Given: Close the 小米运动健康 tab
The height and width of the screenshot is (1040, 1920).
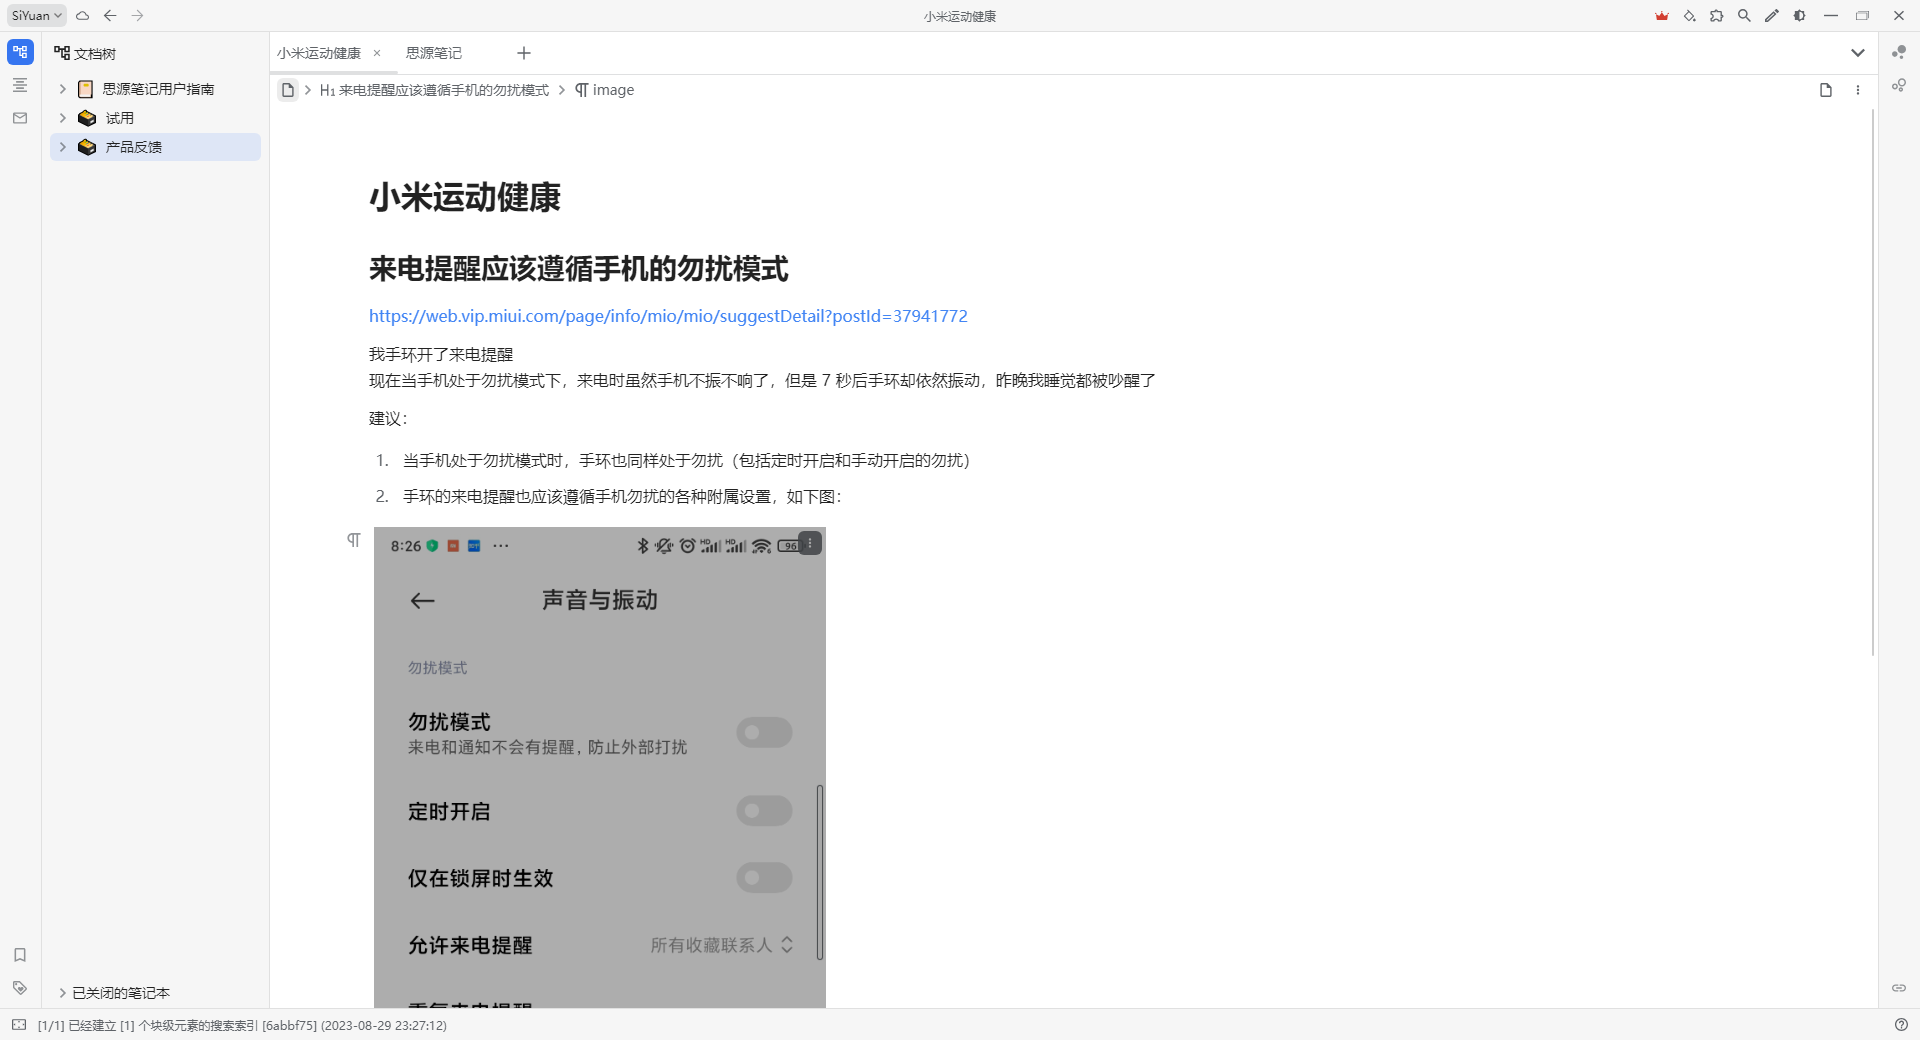Looking at the screenshot, I should [377, 53].
